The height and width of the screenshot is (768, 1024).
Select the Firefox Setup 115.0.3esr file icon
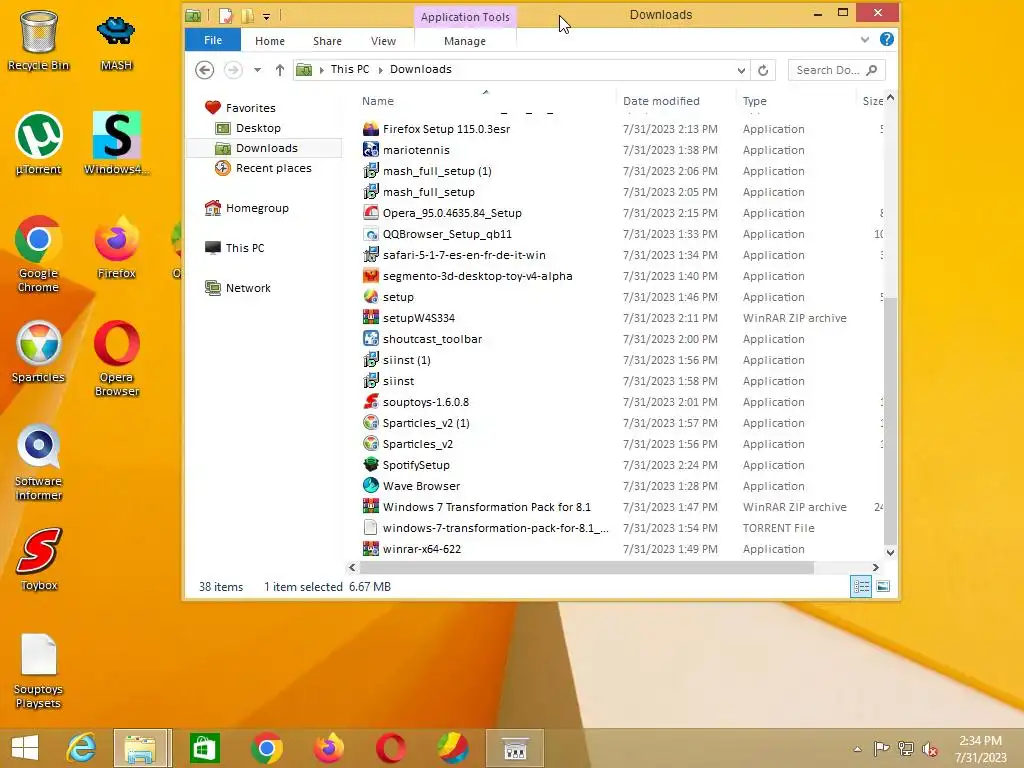point(371,129)
